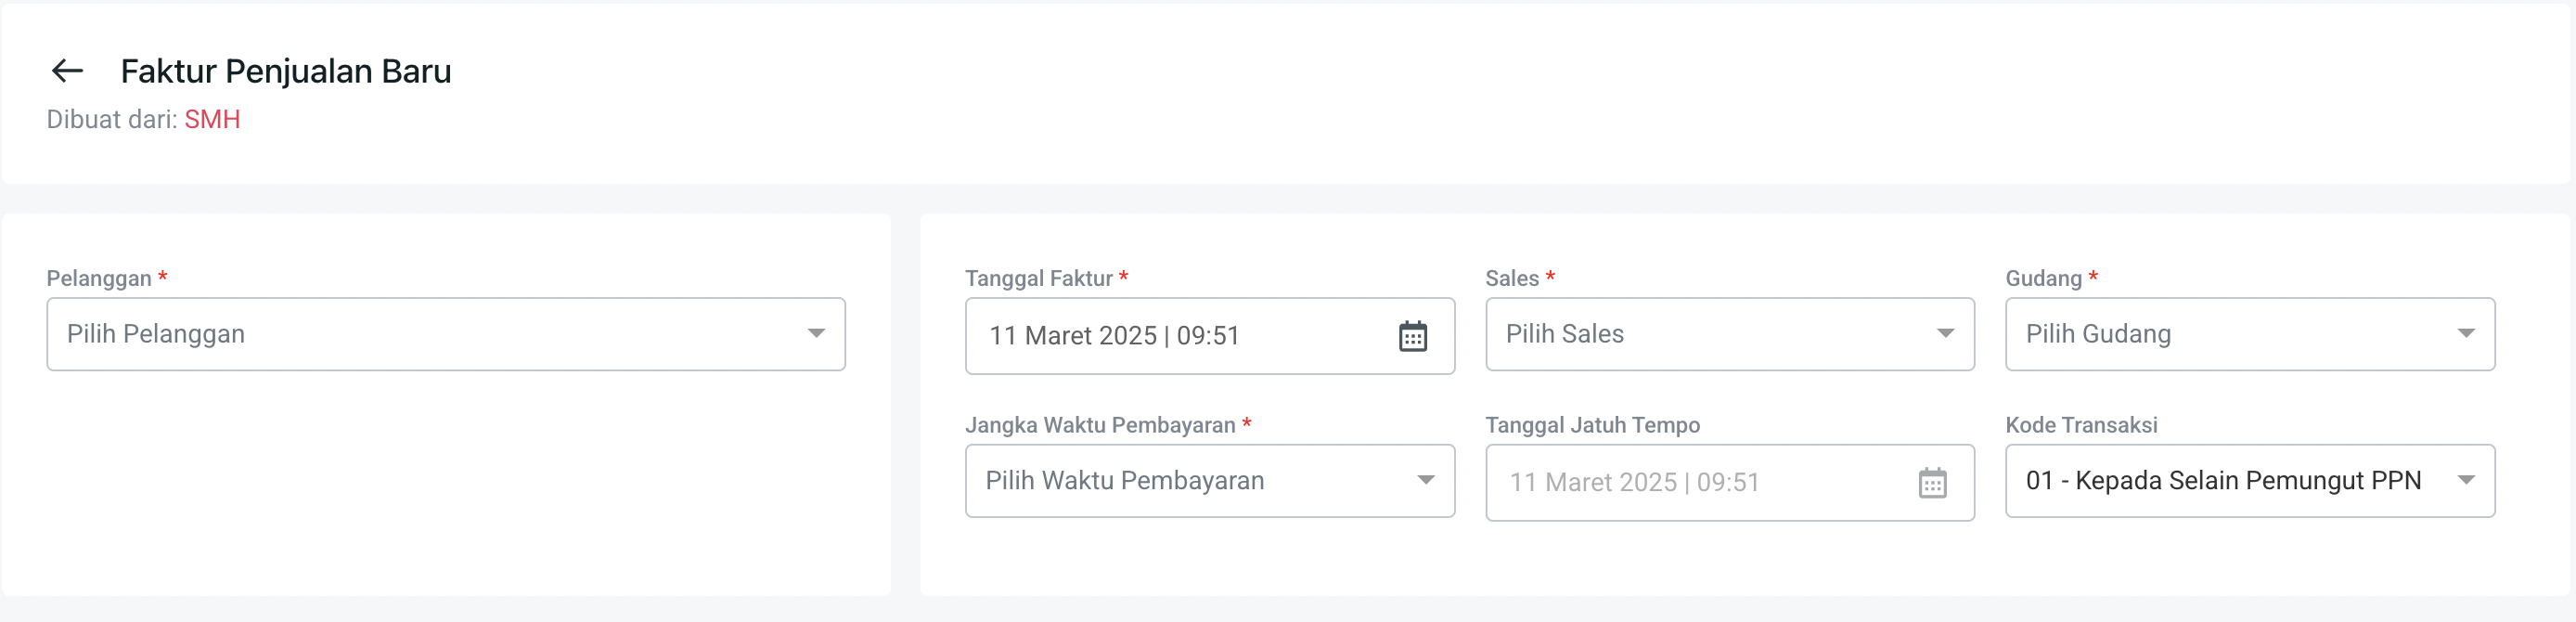Click the Pelanggan field label
The image size is (2576, 622).
coord(99,279)
